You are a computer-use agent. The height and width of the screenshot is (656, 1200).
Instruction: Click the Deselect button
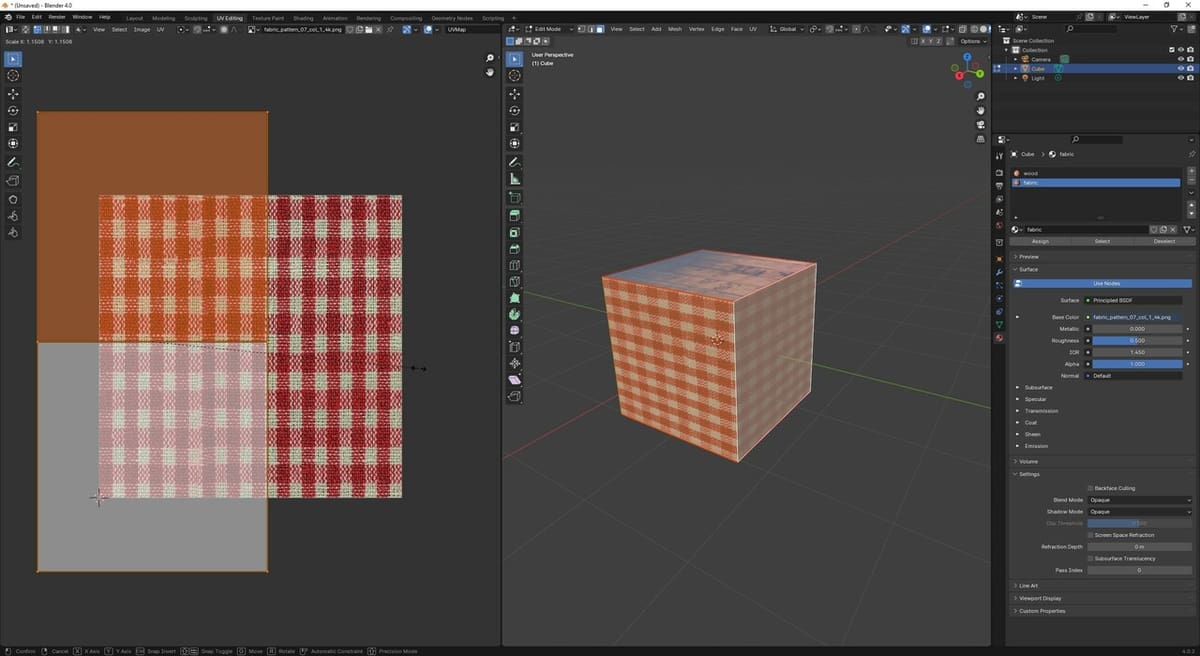[x=1164, y=241]
